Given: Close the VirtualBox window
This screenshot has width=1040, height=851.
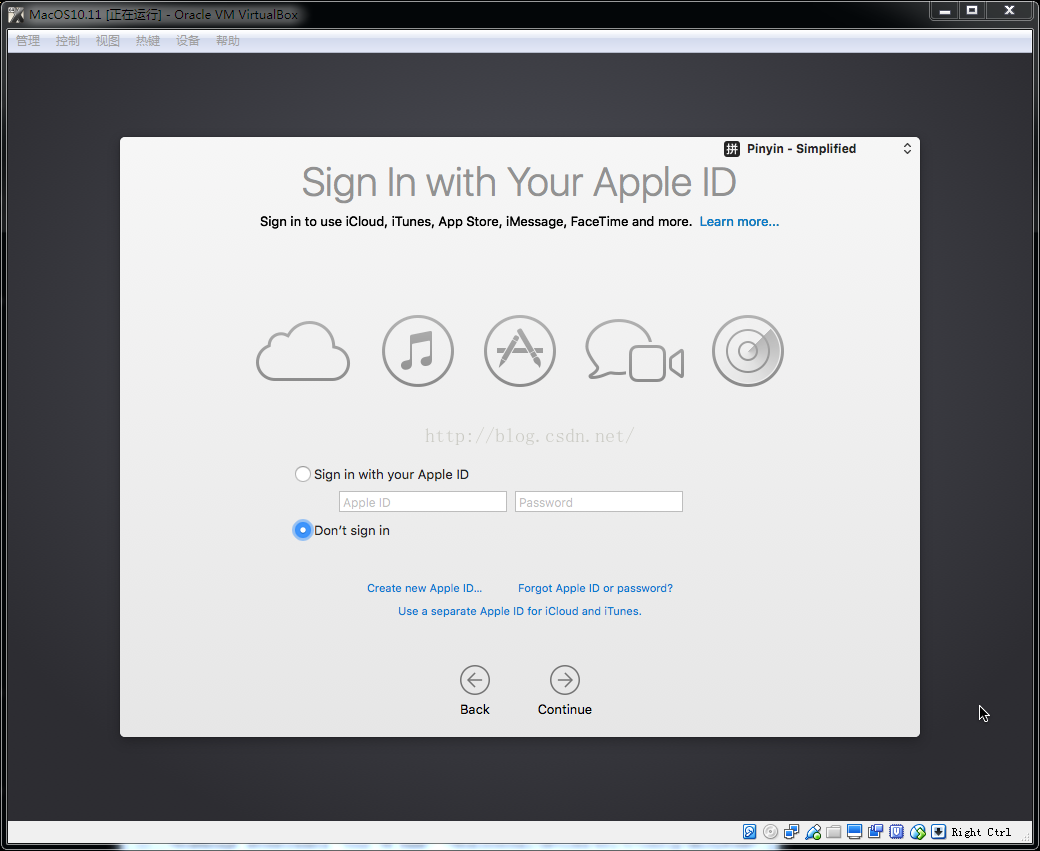Looking at the screenshot, I should (1009, 11).
